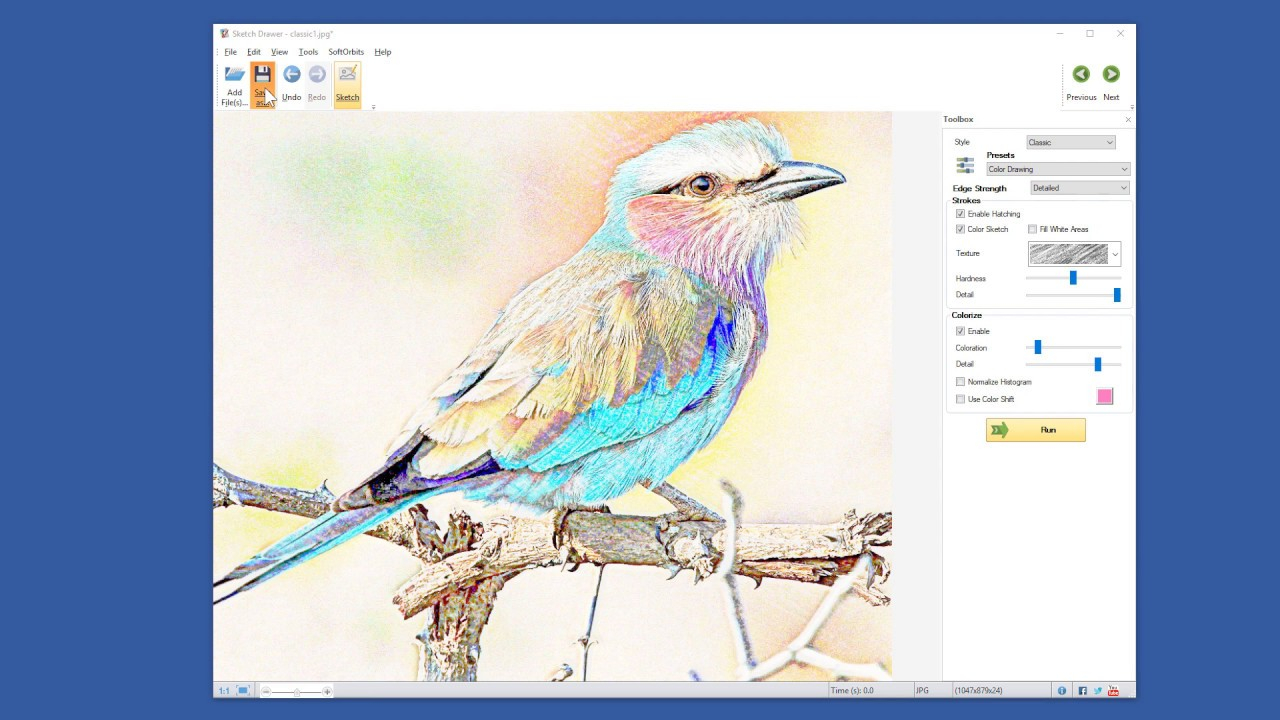Select the pink Use Color Shift swatch
Image resolution: width=1280 pixels, height=720 pixels.
pos(1104,396)
